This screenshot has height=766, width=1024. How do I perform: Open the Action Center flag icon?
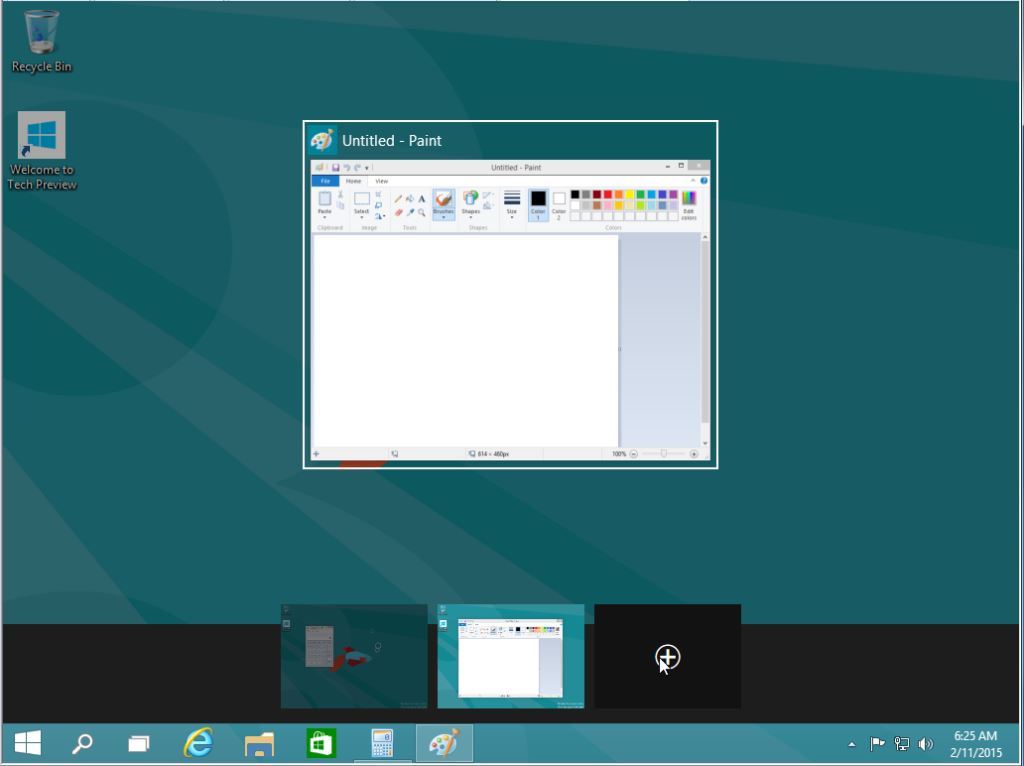(877, 743)
